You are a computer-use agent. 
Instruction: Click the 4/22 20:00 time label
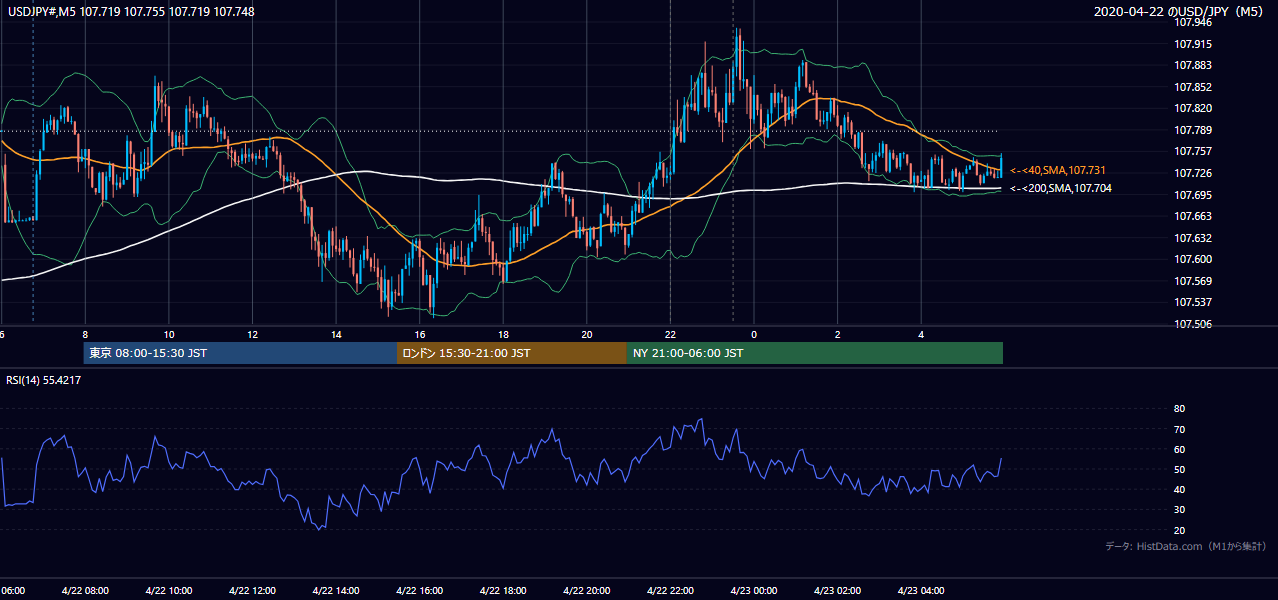click(586, 591)
